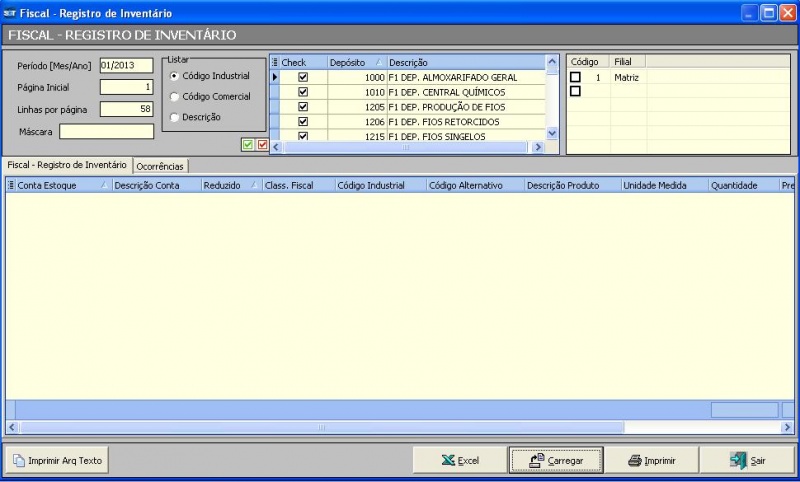
Task: Sort by the Conta Estoque column header
Action: pos(55,185)
